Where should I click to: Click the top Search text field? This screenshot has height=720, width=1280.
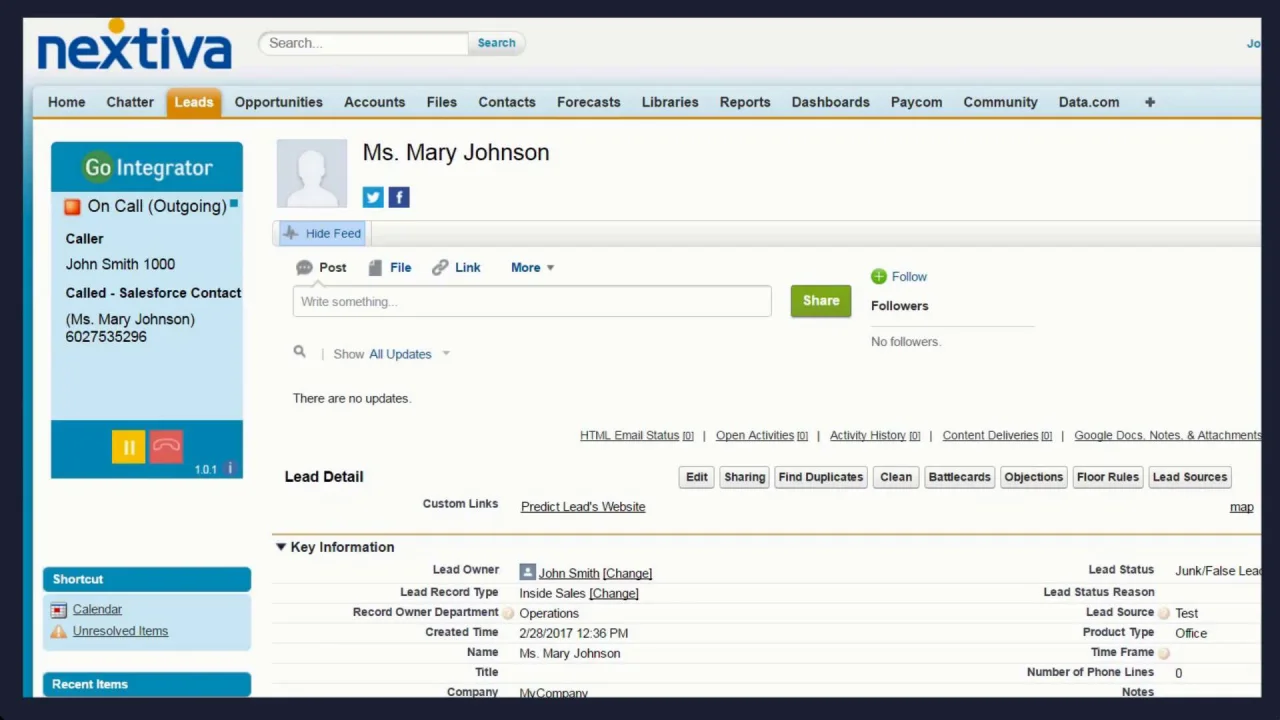[x=364, y=43]
